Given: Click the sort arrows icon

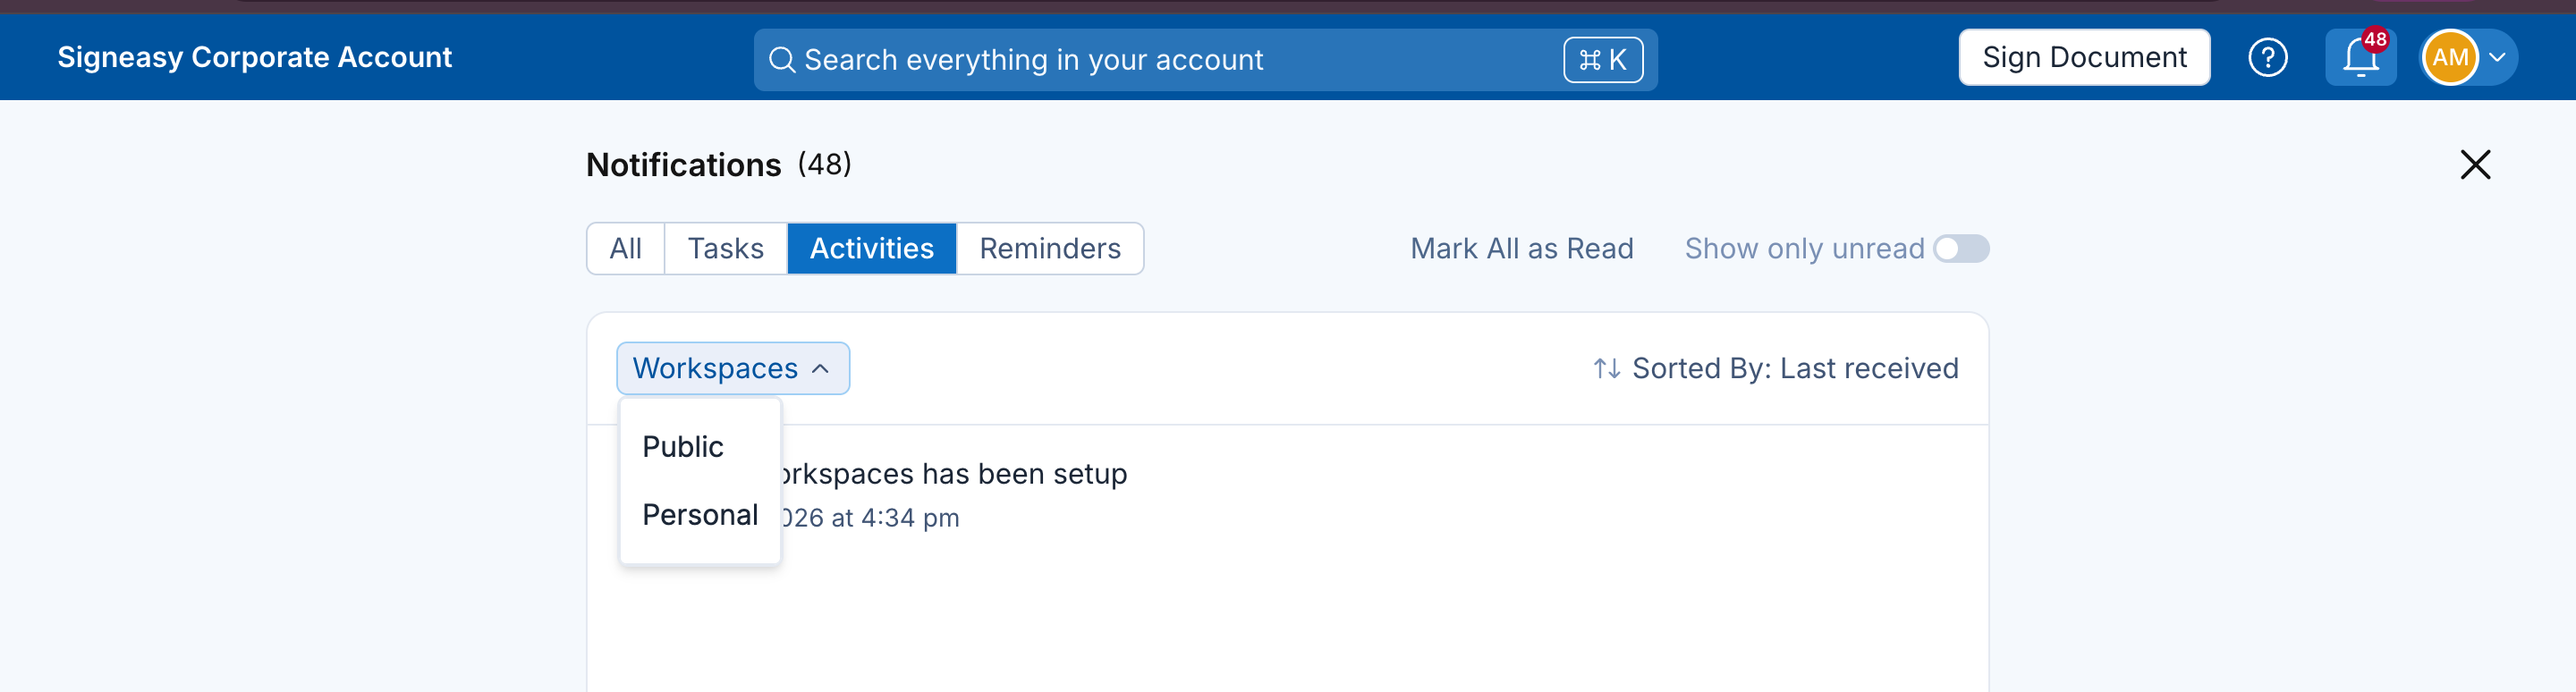Looking at the screenshot, I should tap(1606, 369).
